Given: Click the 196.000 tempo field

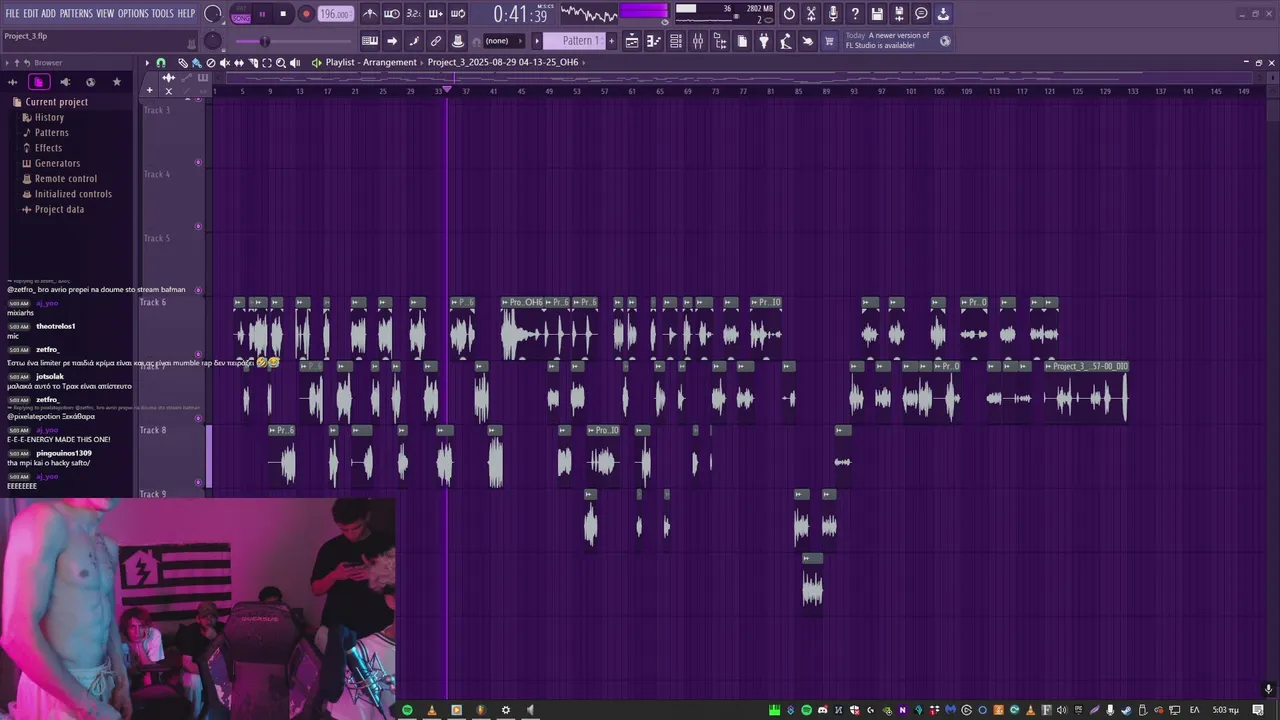Looking at the screenshot, I should tap(336, 14).
